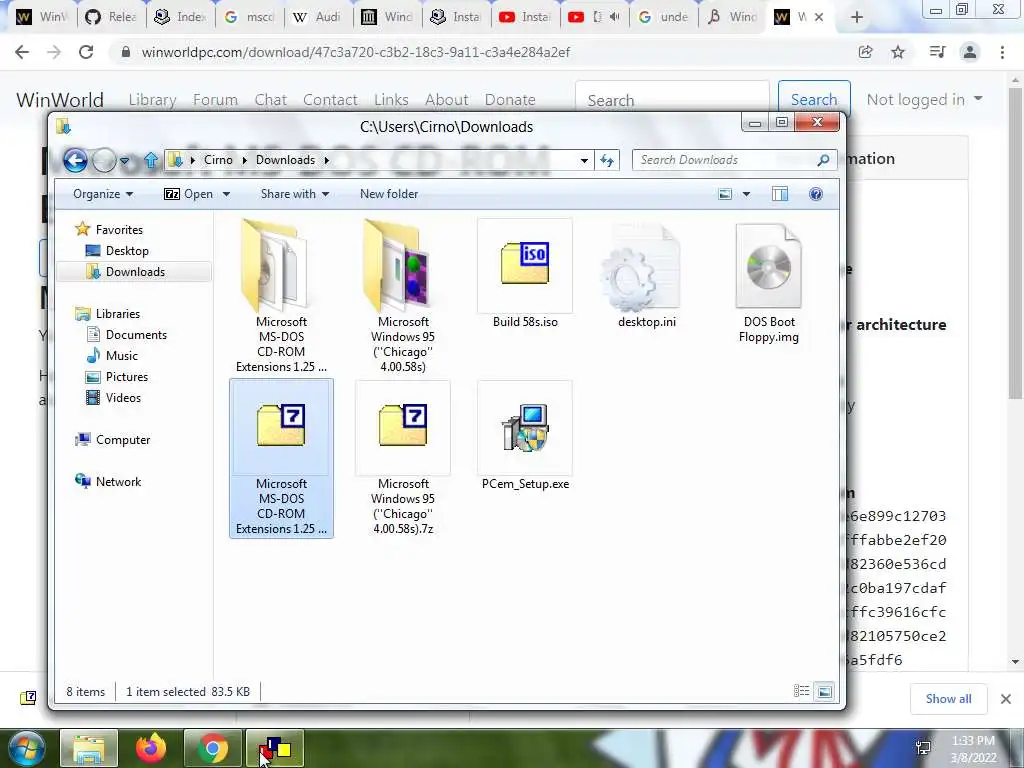Open the Windows Start menu

pyautogui.click(x=26, y=748)
